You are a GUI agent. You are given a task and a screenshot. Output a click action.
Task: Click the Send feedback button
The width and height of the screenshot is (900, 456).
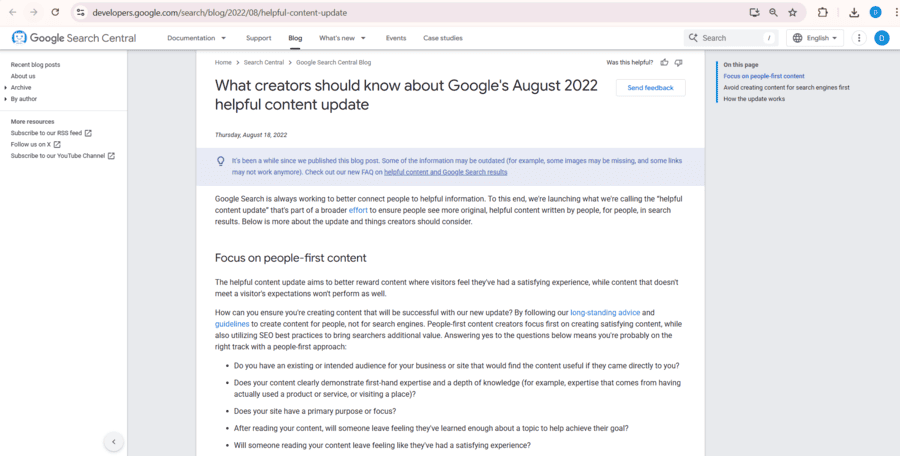point(650,88)
